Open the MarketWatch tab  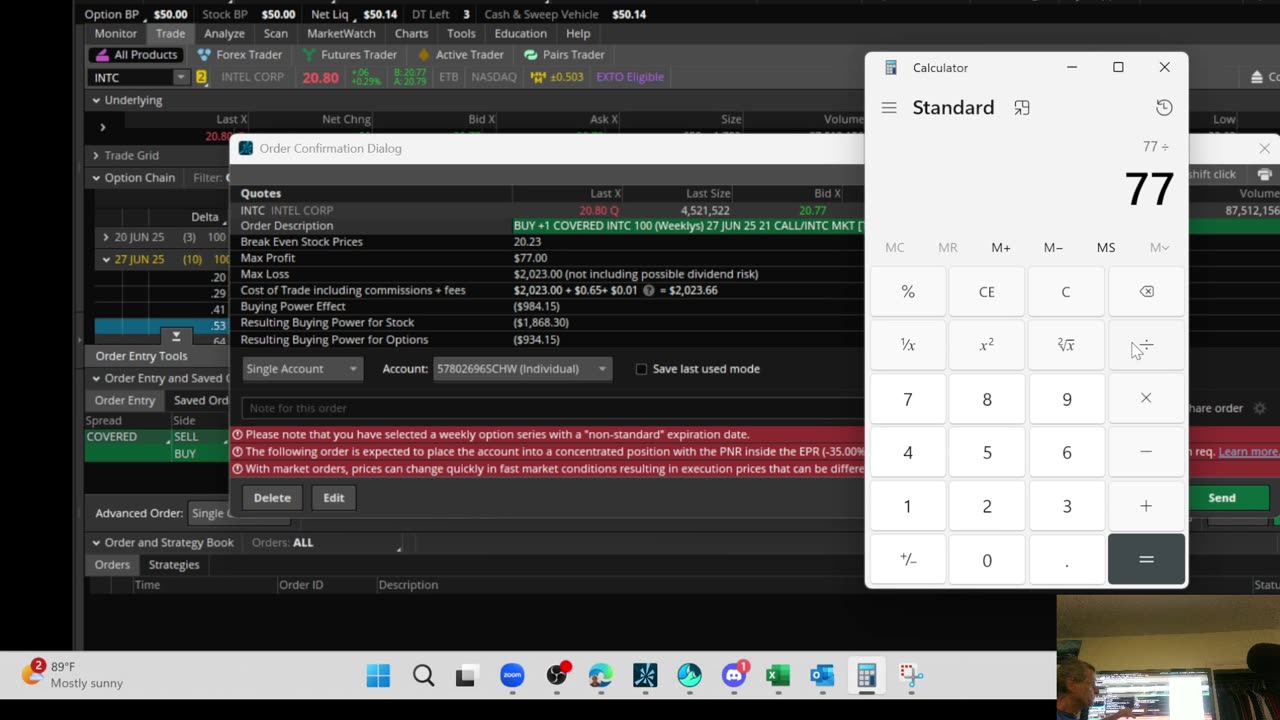coord(341,33)
